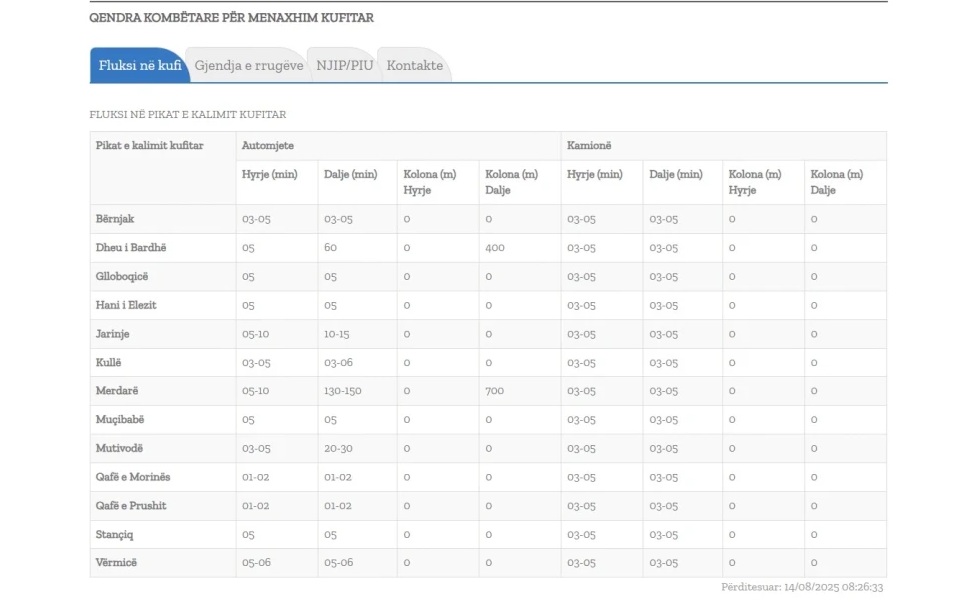Select the Muçibabë row name
Screen dimensions: 966x605
pyautogui.click(x=120, y=420)
